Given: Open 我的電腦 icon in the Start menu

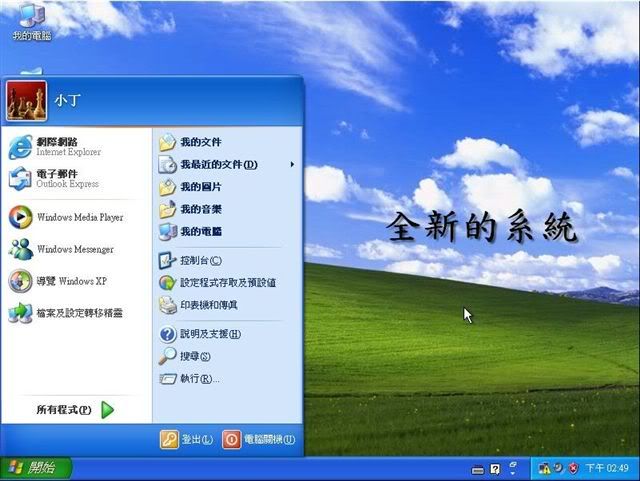Looking at the screenshot, I should click(167, 232).
